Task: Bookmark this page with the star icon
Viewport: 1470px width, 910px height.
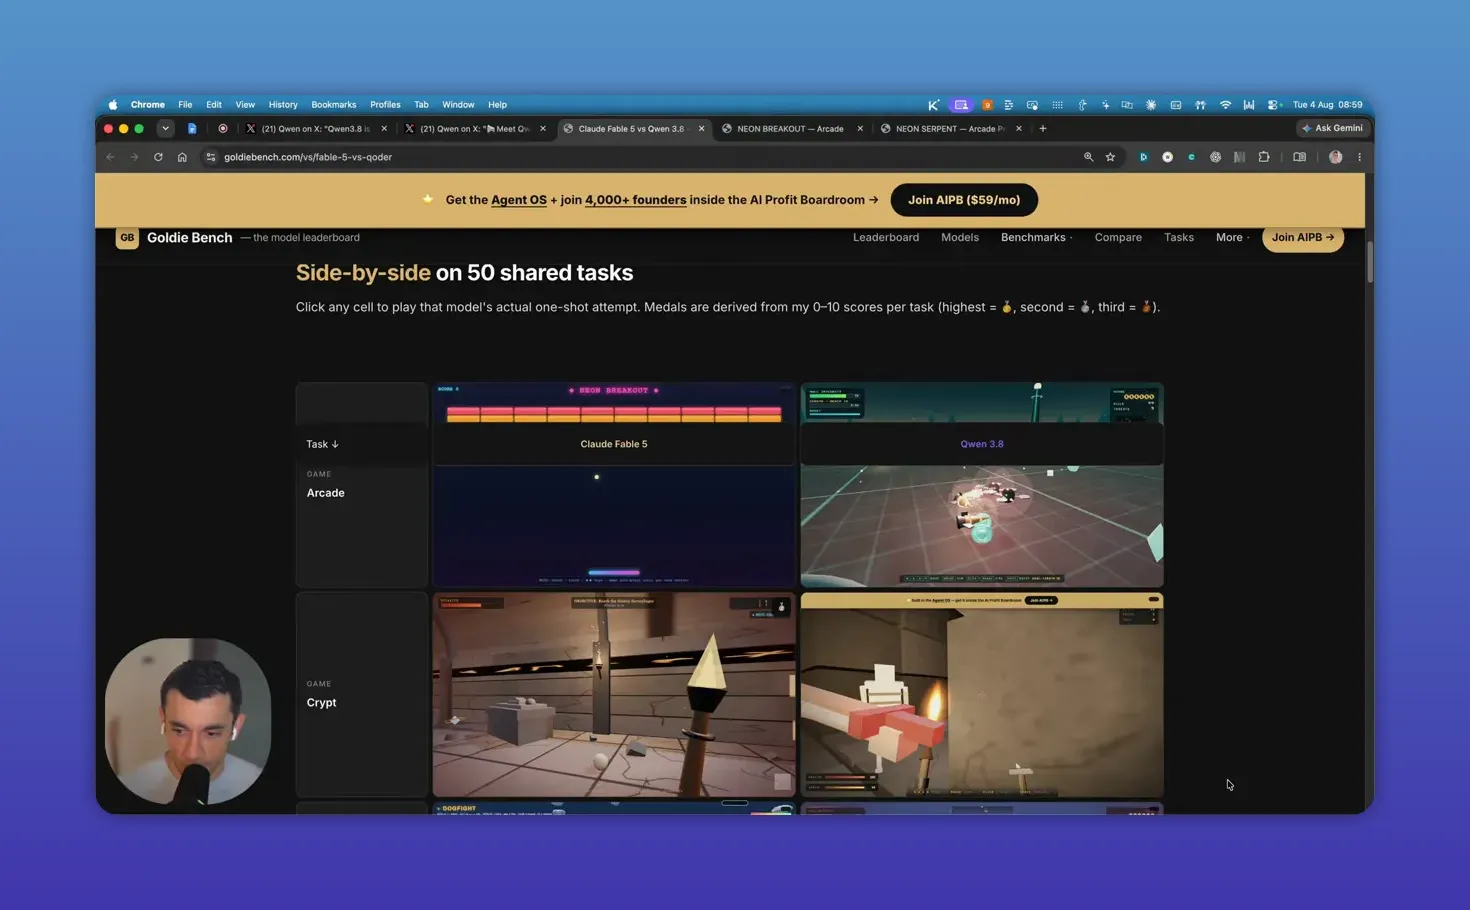Action: (1110, 157)
